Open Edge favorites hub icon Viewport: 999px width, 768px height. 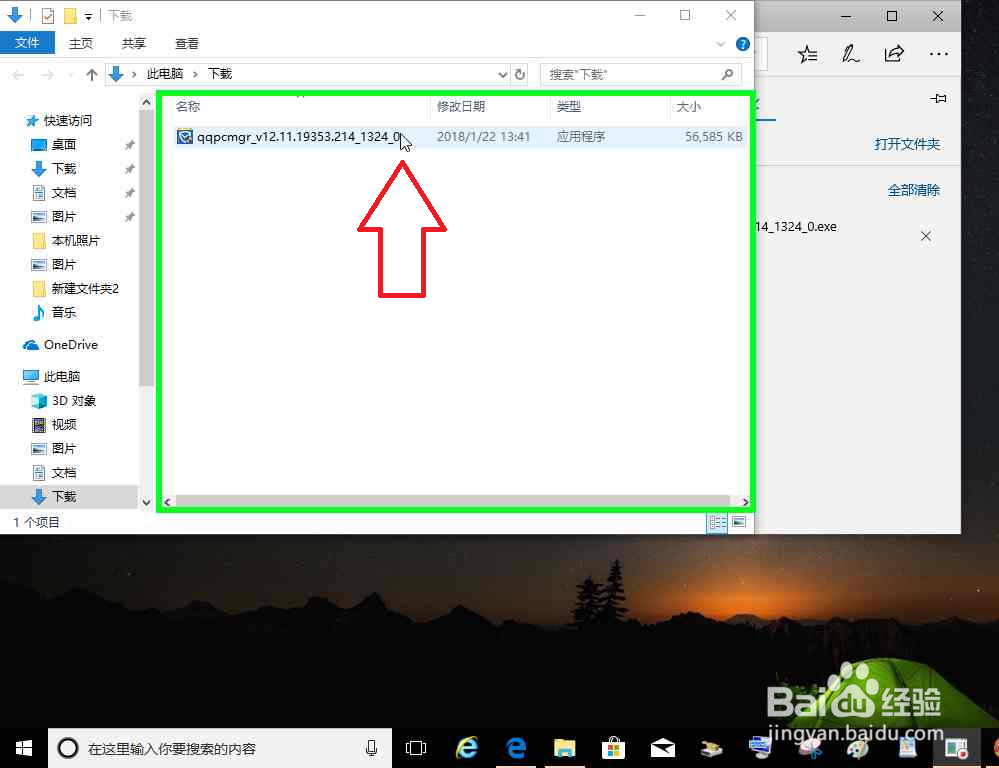point(808,54)
